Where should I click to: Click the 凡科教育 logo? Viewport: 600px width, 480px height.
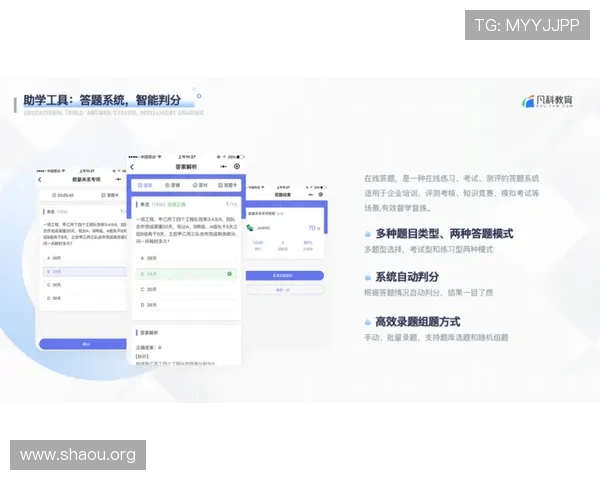click(548, 101)
